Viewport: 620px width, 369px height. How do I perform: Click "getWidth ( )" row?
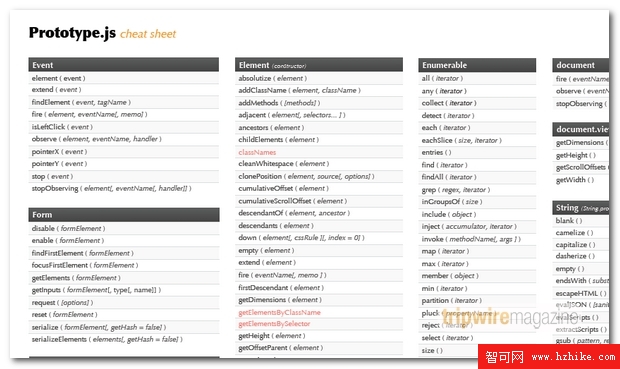[x=580, y=180]
